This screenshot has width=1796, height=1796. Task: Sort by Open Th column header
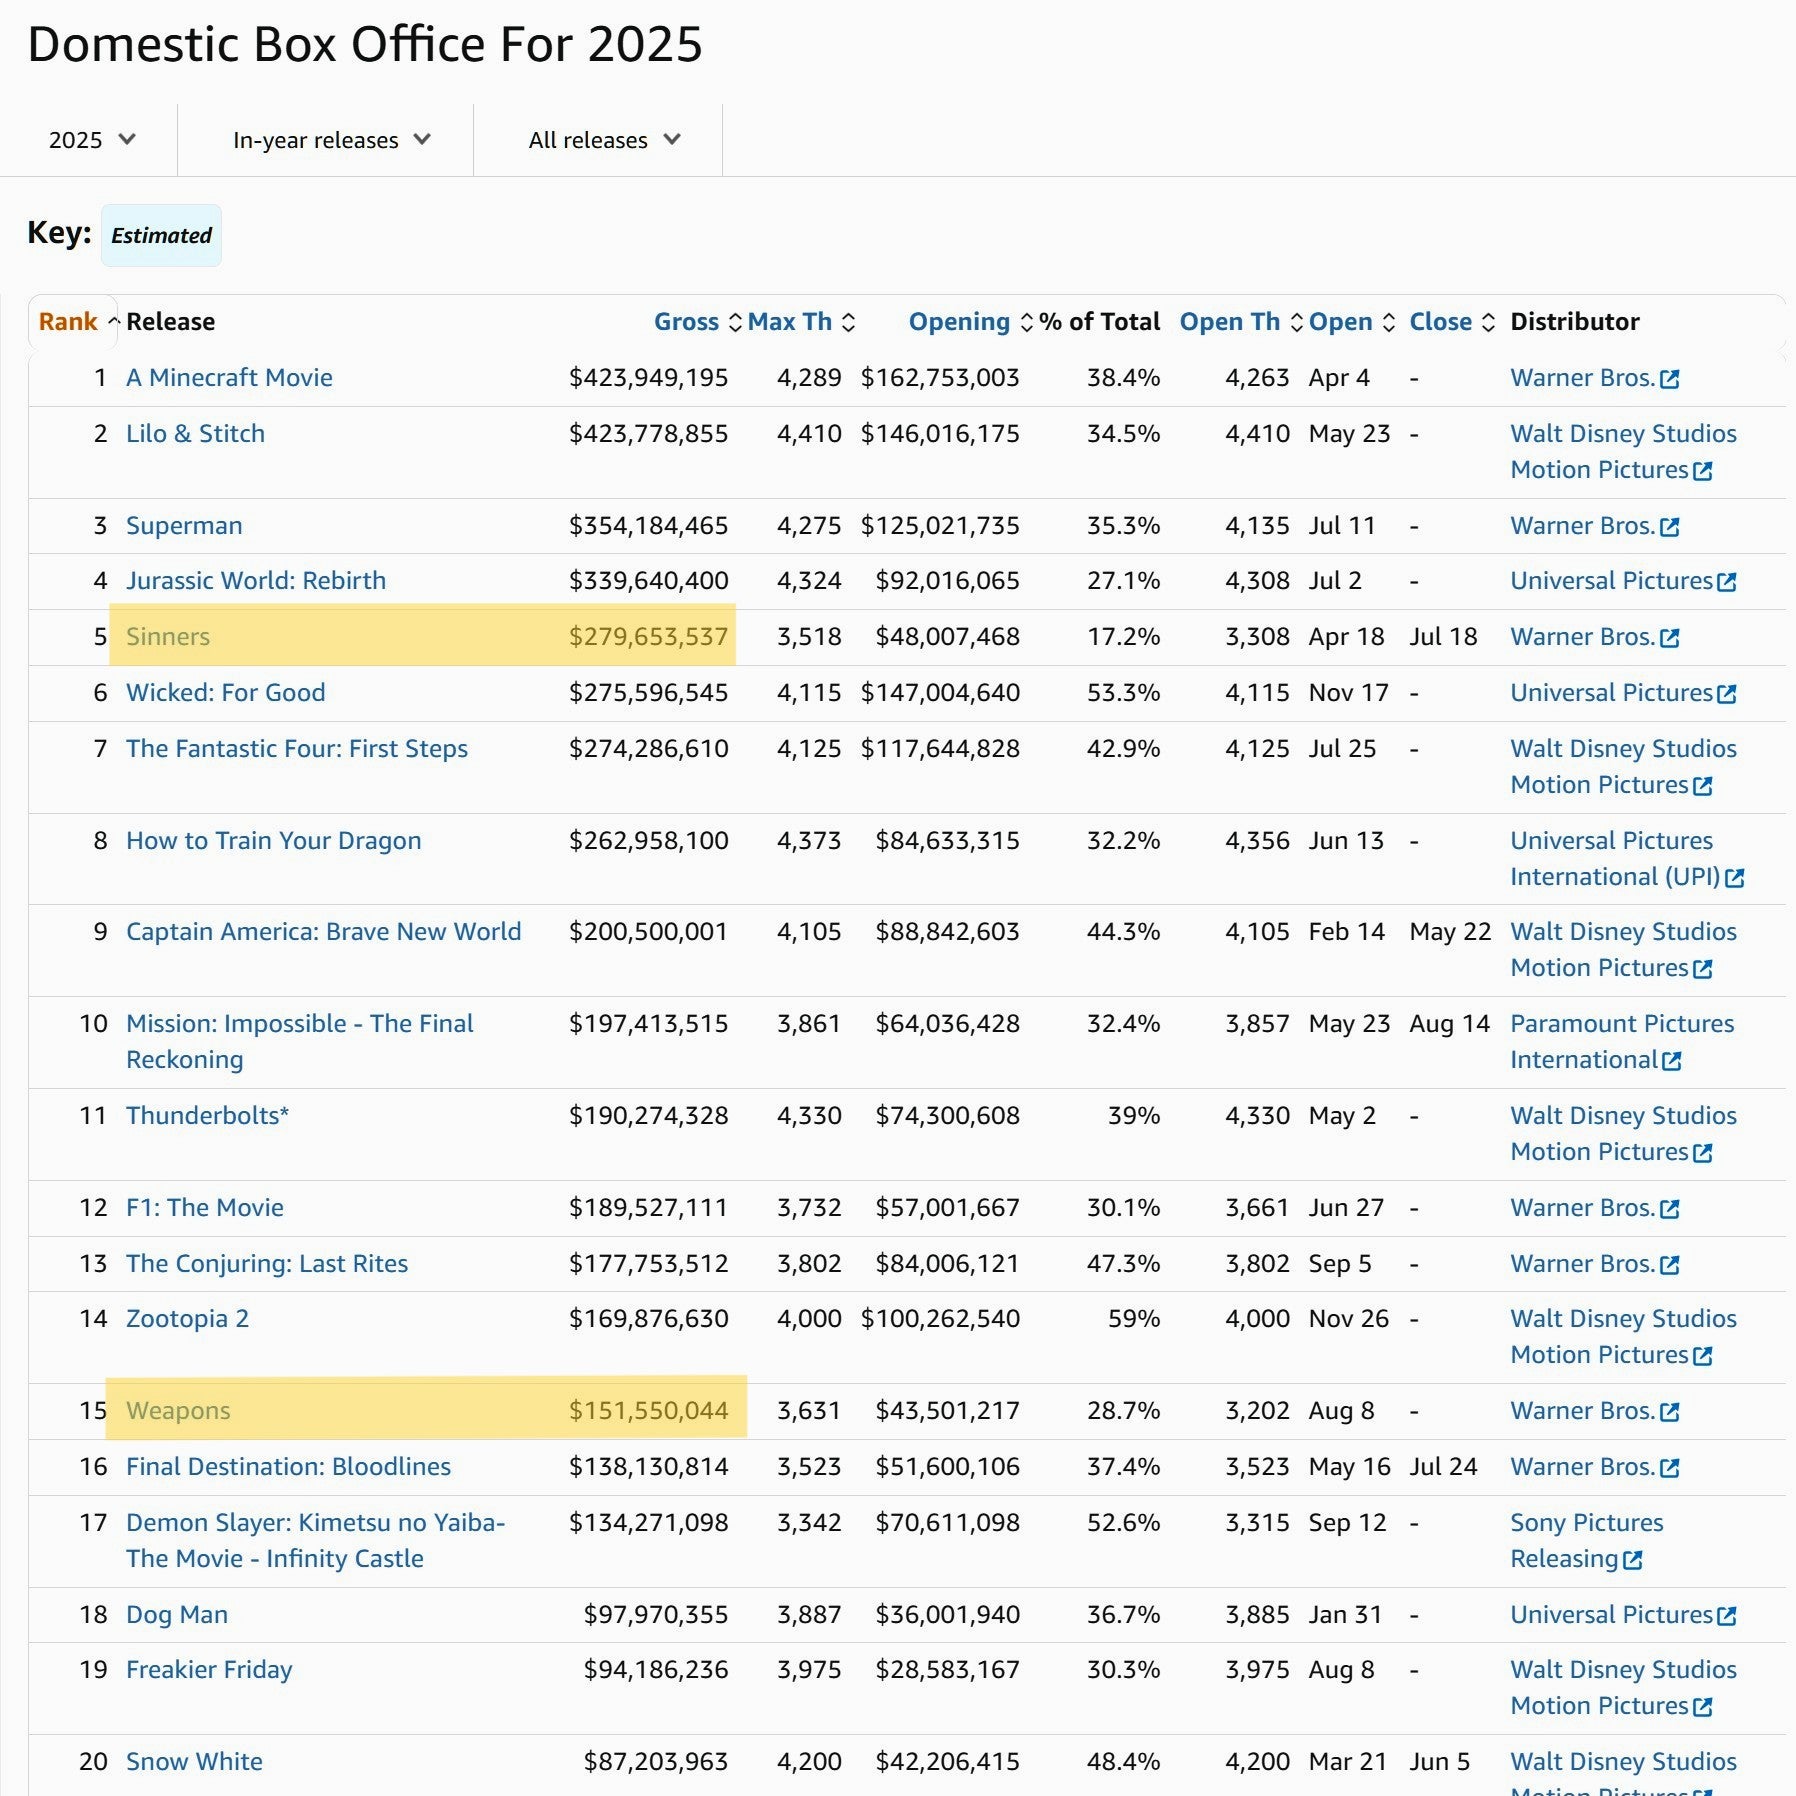point(1229,322)
